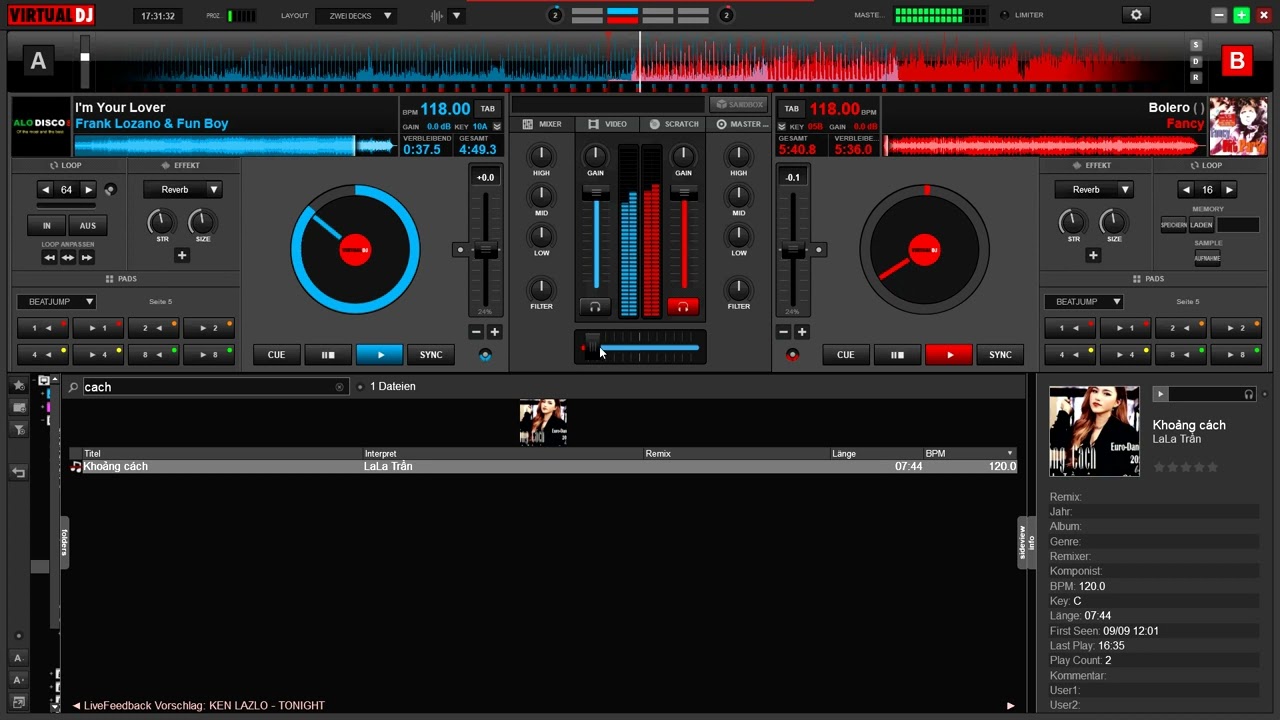The image size is (1280, 720).
Task: Toggle the Sandbox button
Action: (738, 104)
